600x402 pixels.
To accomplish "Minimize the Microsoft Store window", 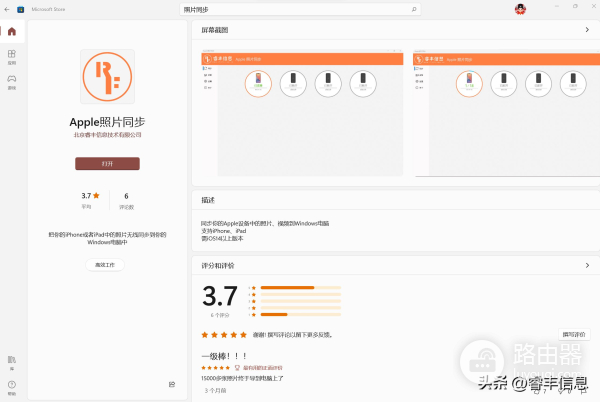I will [557, 6].
